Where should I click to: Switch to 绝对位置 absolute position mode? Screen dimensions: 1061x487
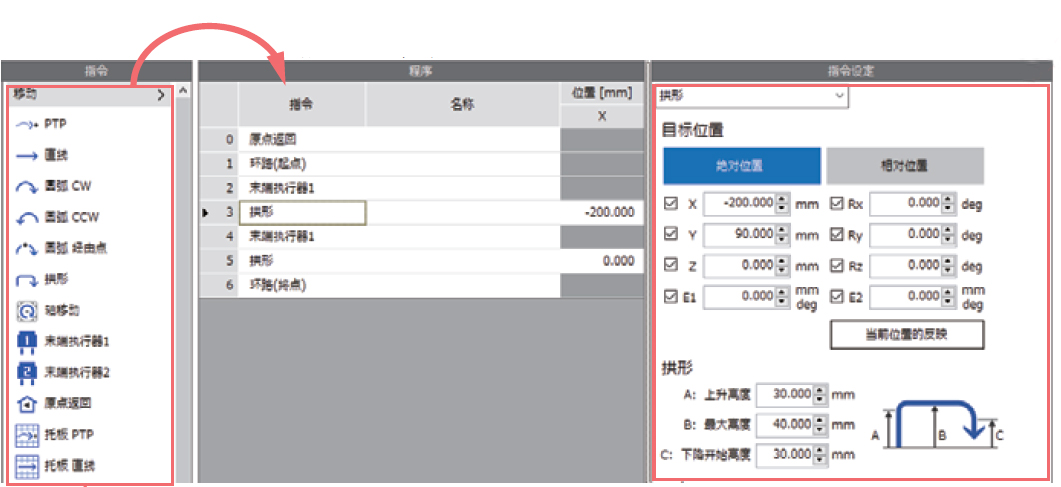[x=741, y=165]
